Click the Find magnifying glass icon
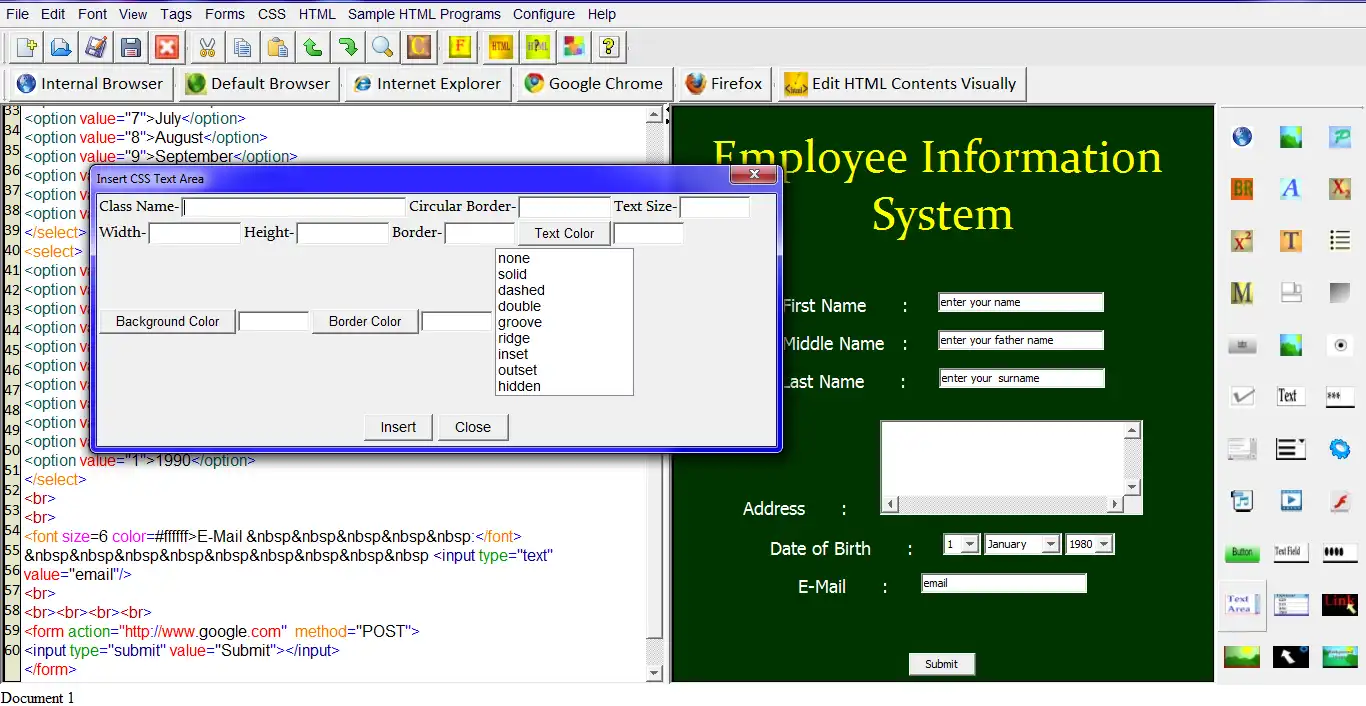This screenshot has height=706, width=1366. tap(382, 47)
